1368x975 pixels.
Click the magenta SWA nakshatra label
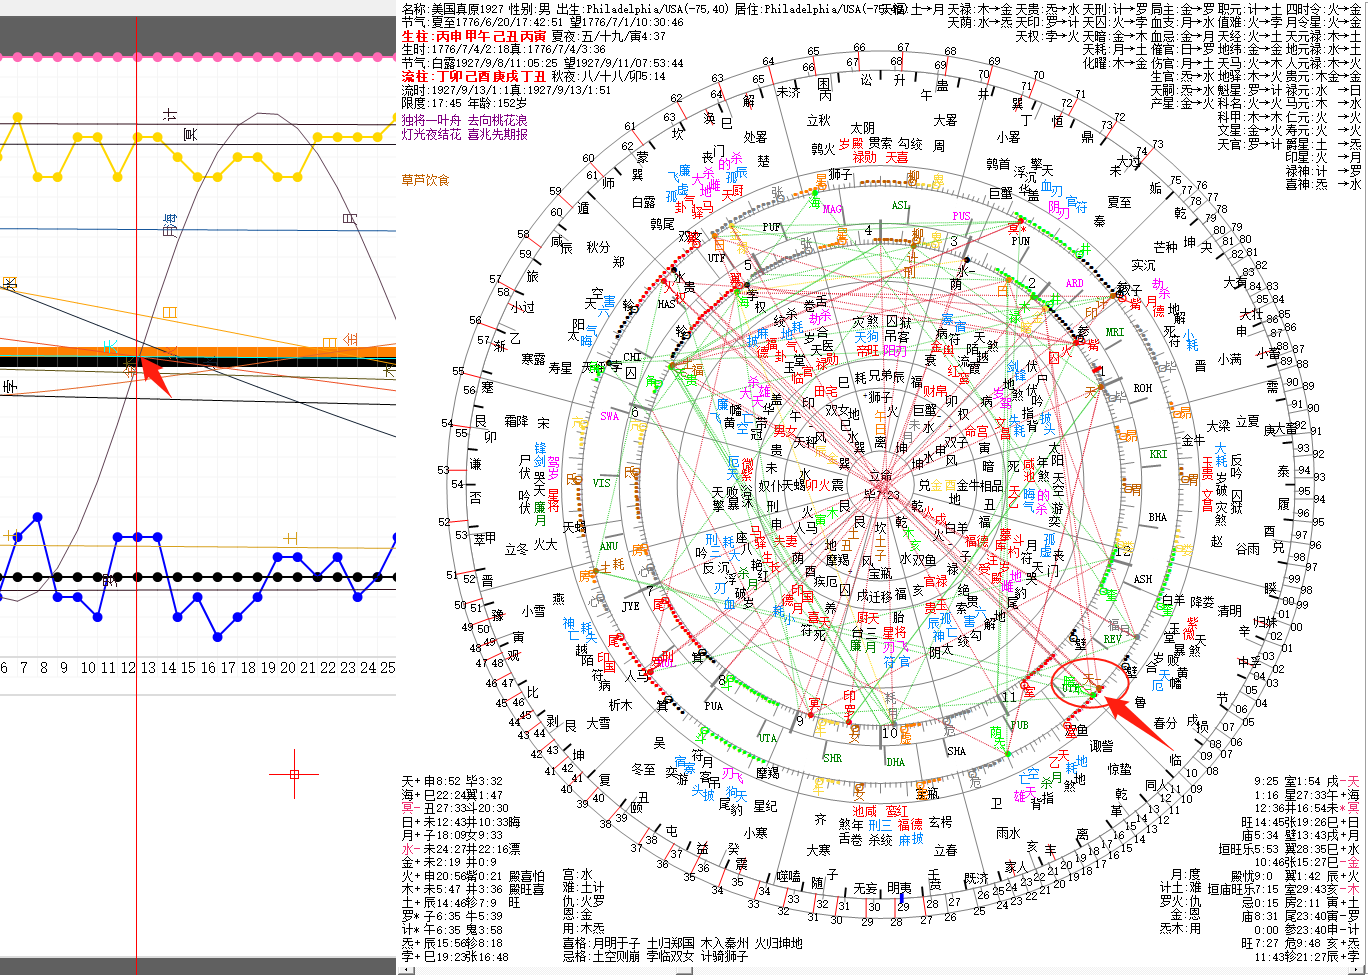(x=609, y=416)
